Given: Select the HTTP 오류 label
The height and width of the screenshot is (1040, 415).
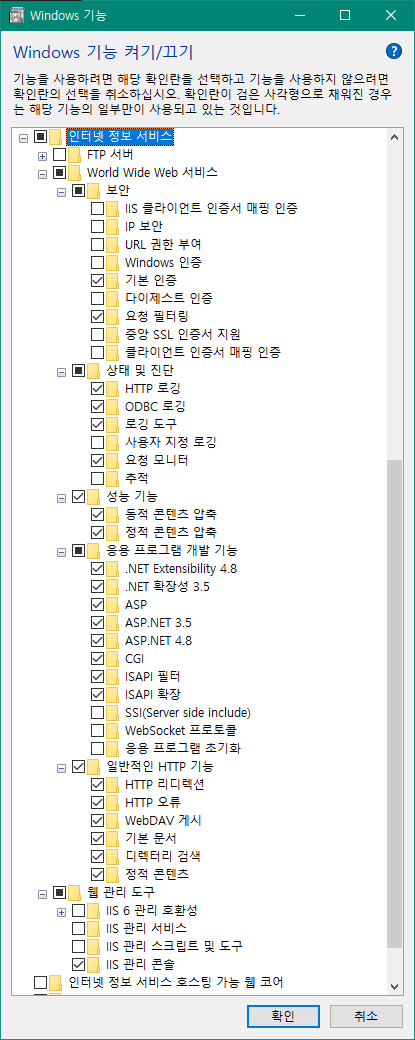Looking at the screenshot, I should tap(152, 803).
